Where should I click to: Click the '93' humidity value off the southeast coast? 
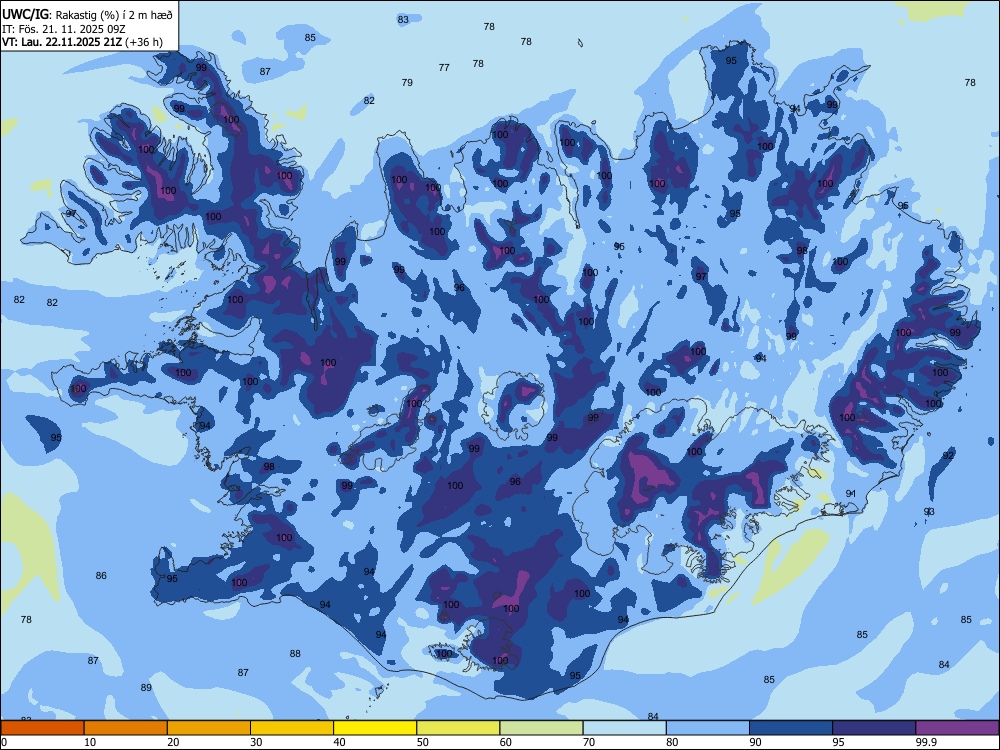coord(929,511)
